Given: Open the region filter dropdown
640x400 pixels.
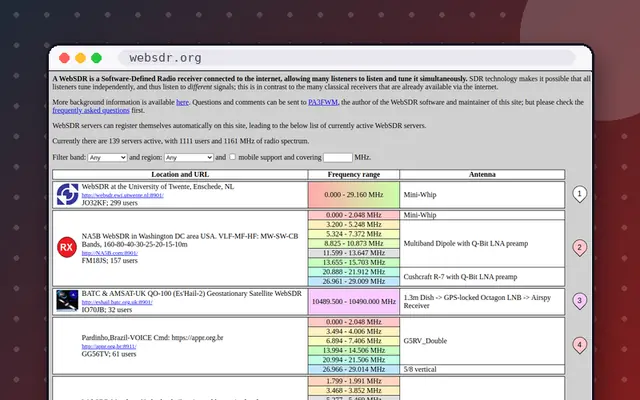Looking at the screenshot, I should [189, 158].
